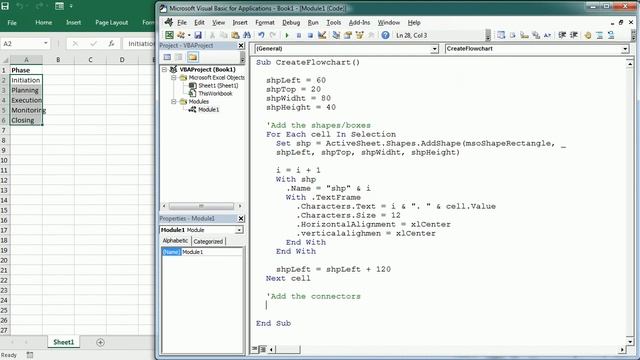This screenshot has height=360, width=640.
Task: Collapse the Microsoft Excel Objects folder
Action: pos(173,78)
